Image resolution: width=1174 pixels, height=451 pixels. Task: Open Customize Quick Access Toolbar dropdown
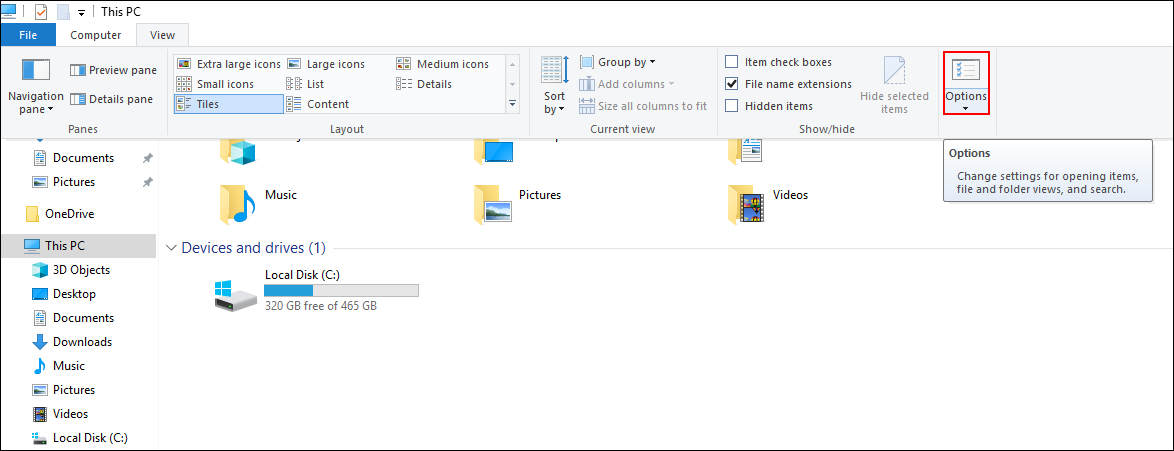pyautogui.click(x=81, y=12)
